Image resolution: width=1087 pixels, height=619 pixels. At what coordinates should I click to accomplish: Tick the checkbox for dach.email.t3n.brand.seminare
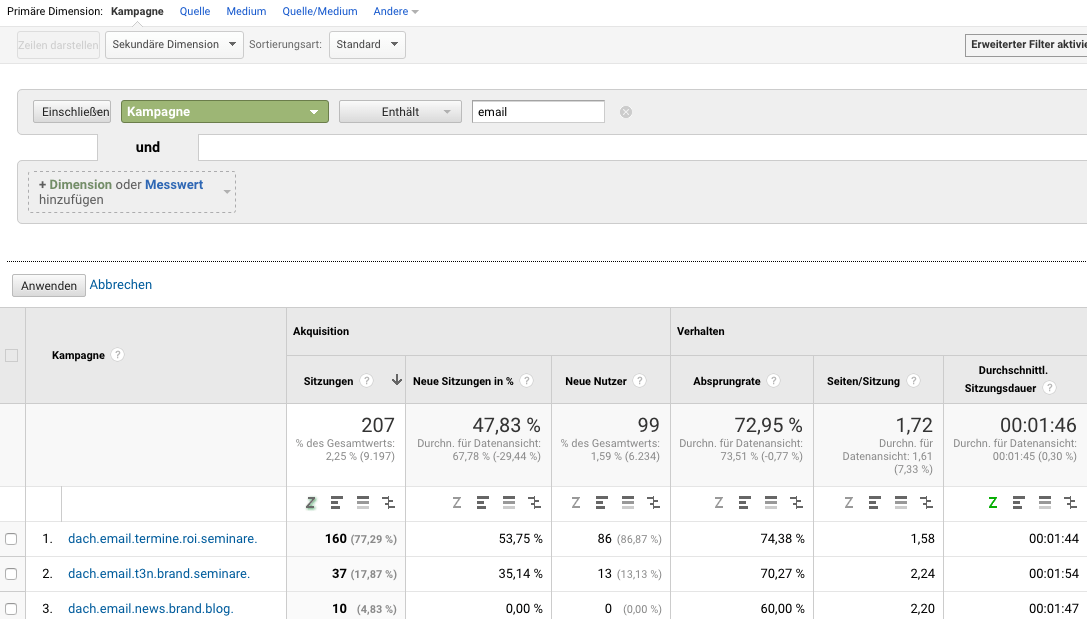12,574
